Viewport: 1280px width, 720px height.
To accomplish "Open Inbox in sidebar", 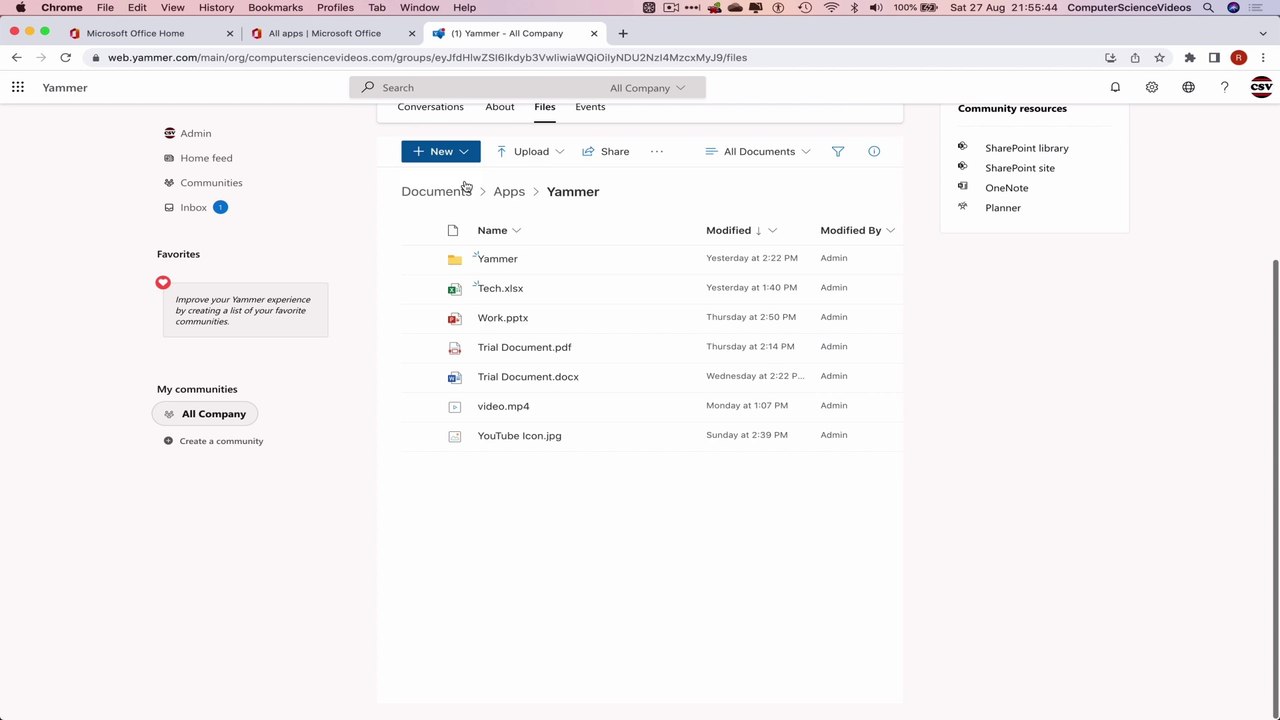I will point(193,208).
